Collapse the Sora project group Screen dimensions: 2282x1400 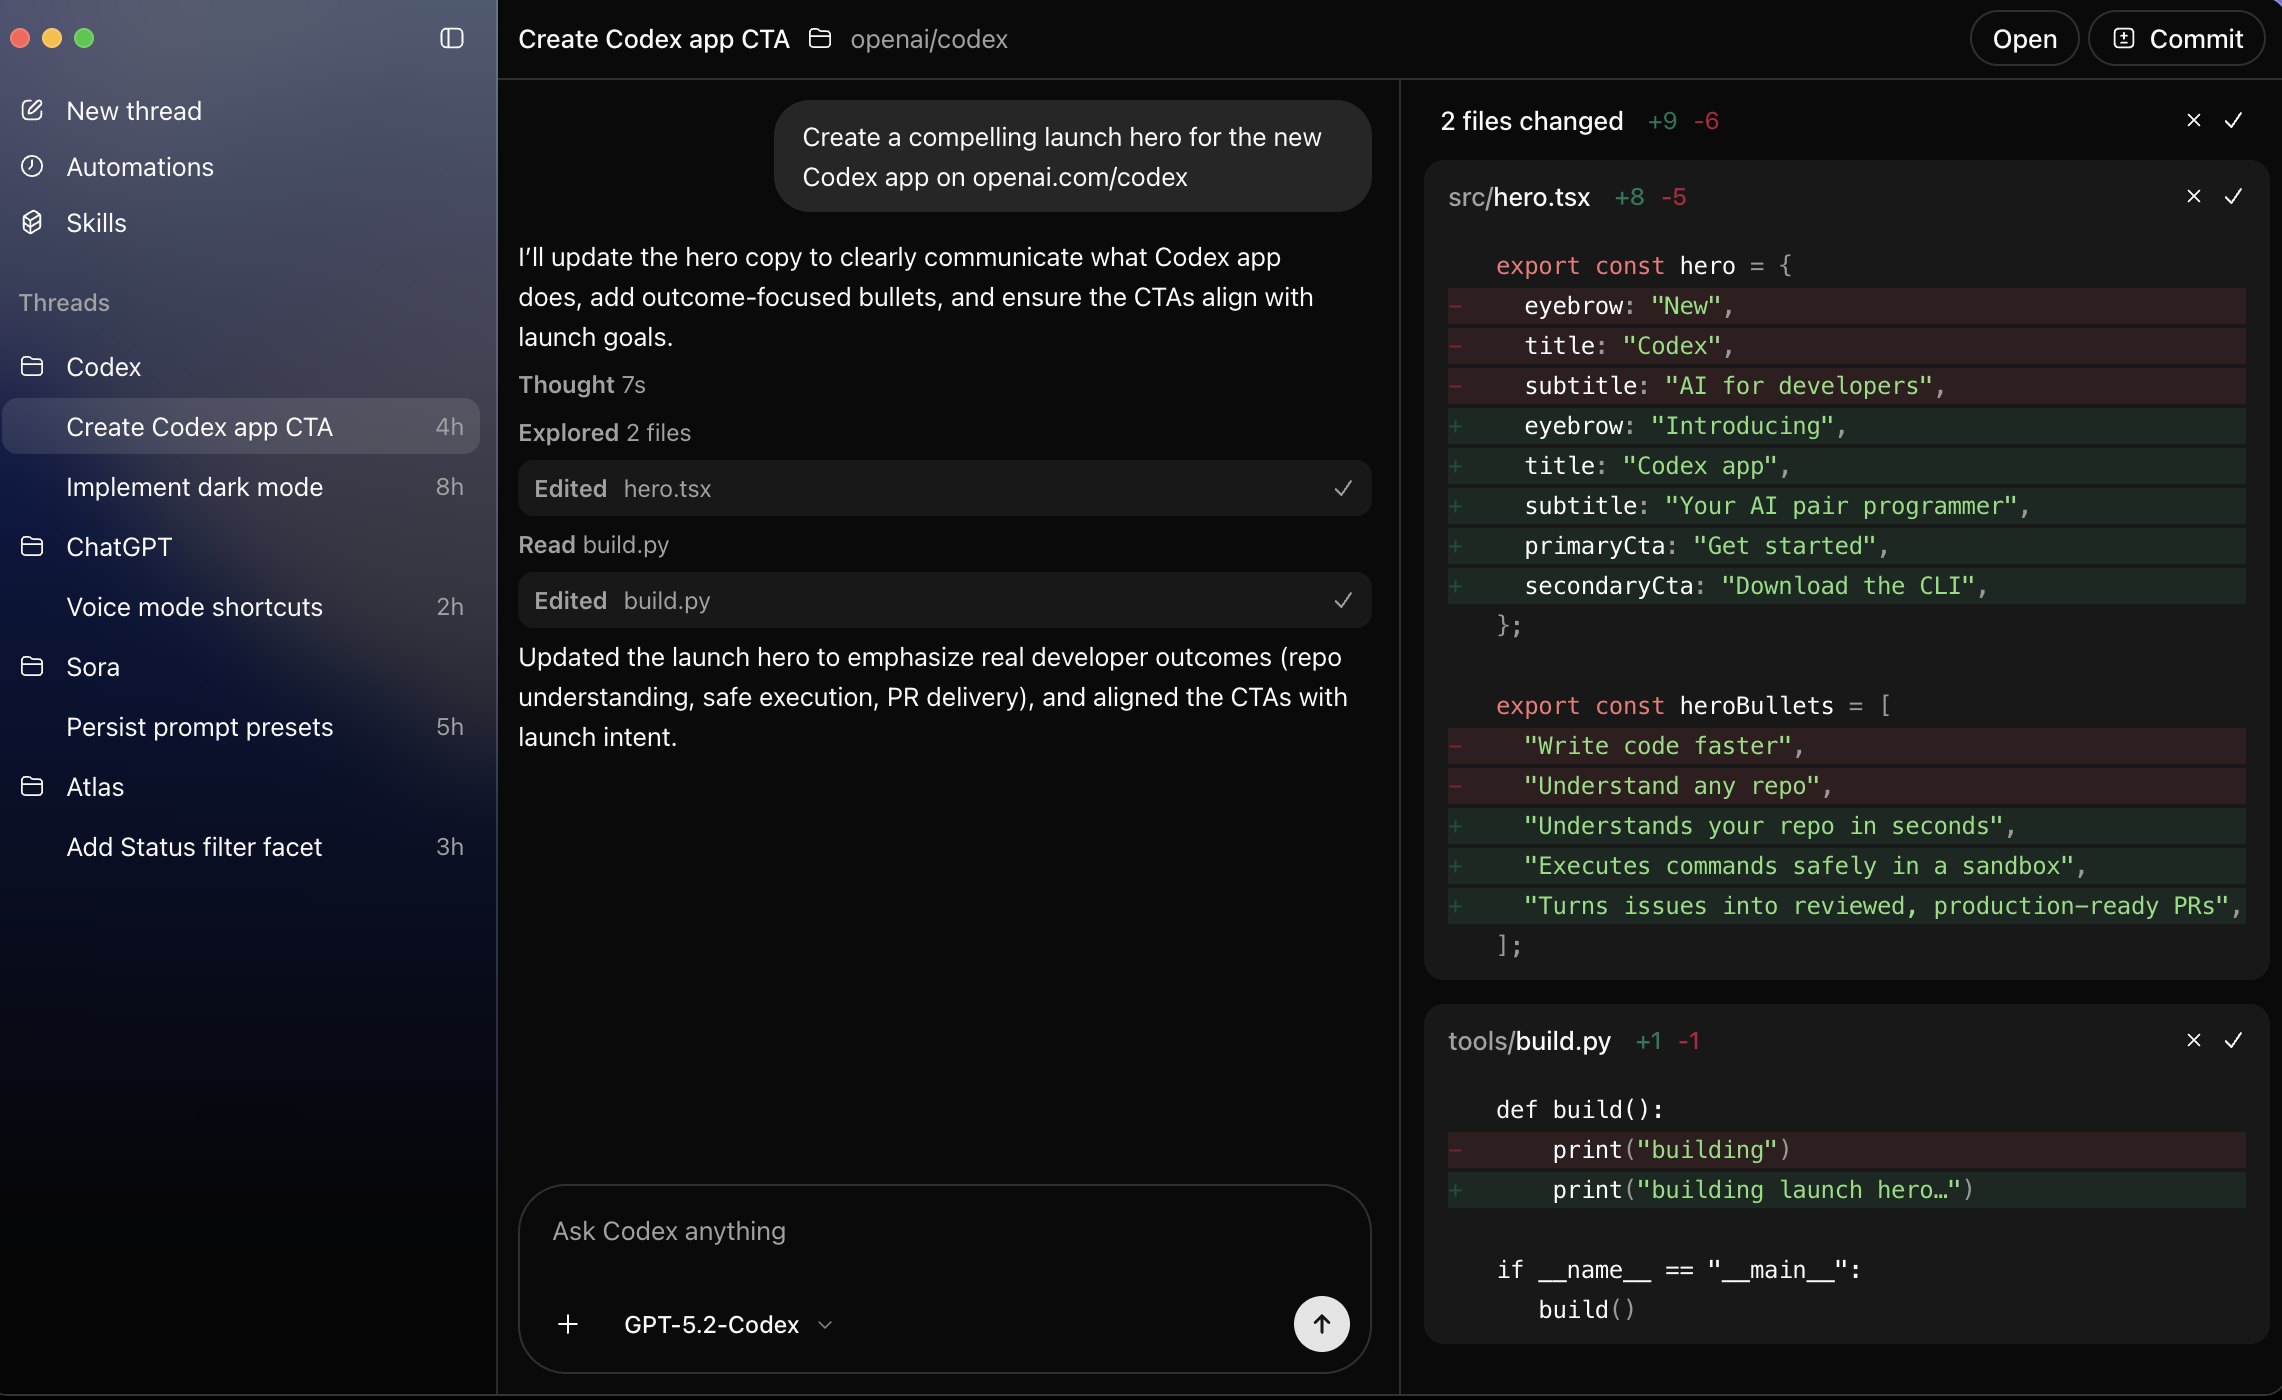(93, 666)
